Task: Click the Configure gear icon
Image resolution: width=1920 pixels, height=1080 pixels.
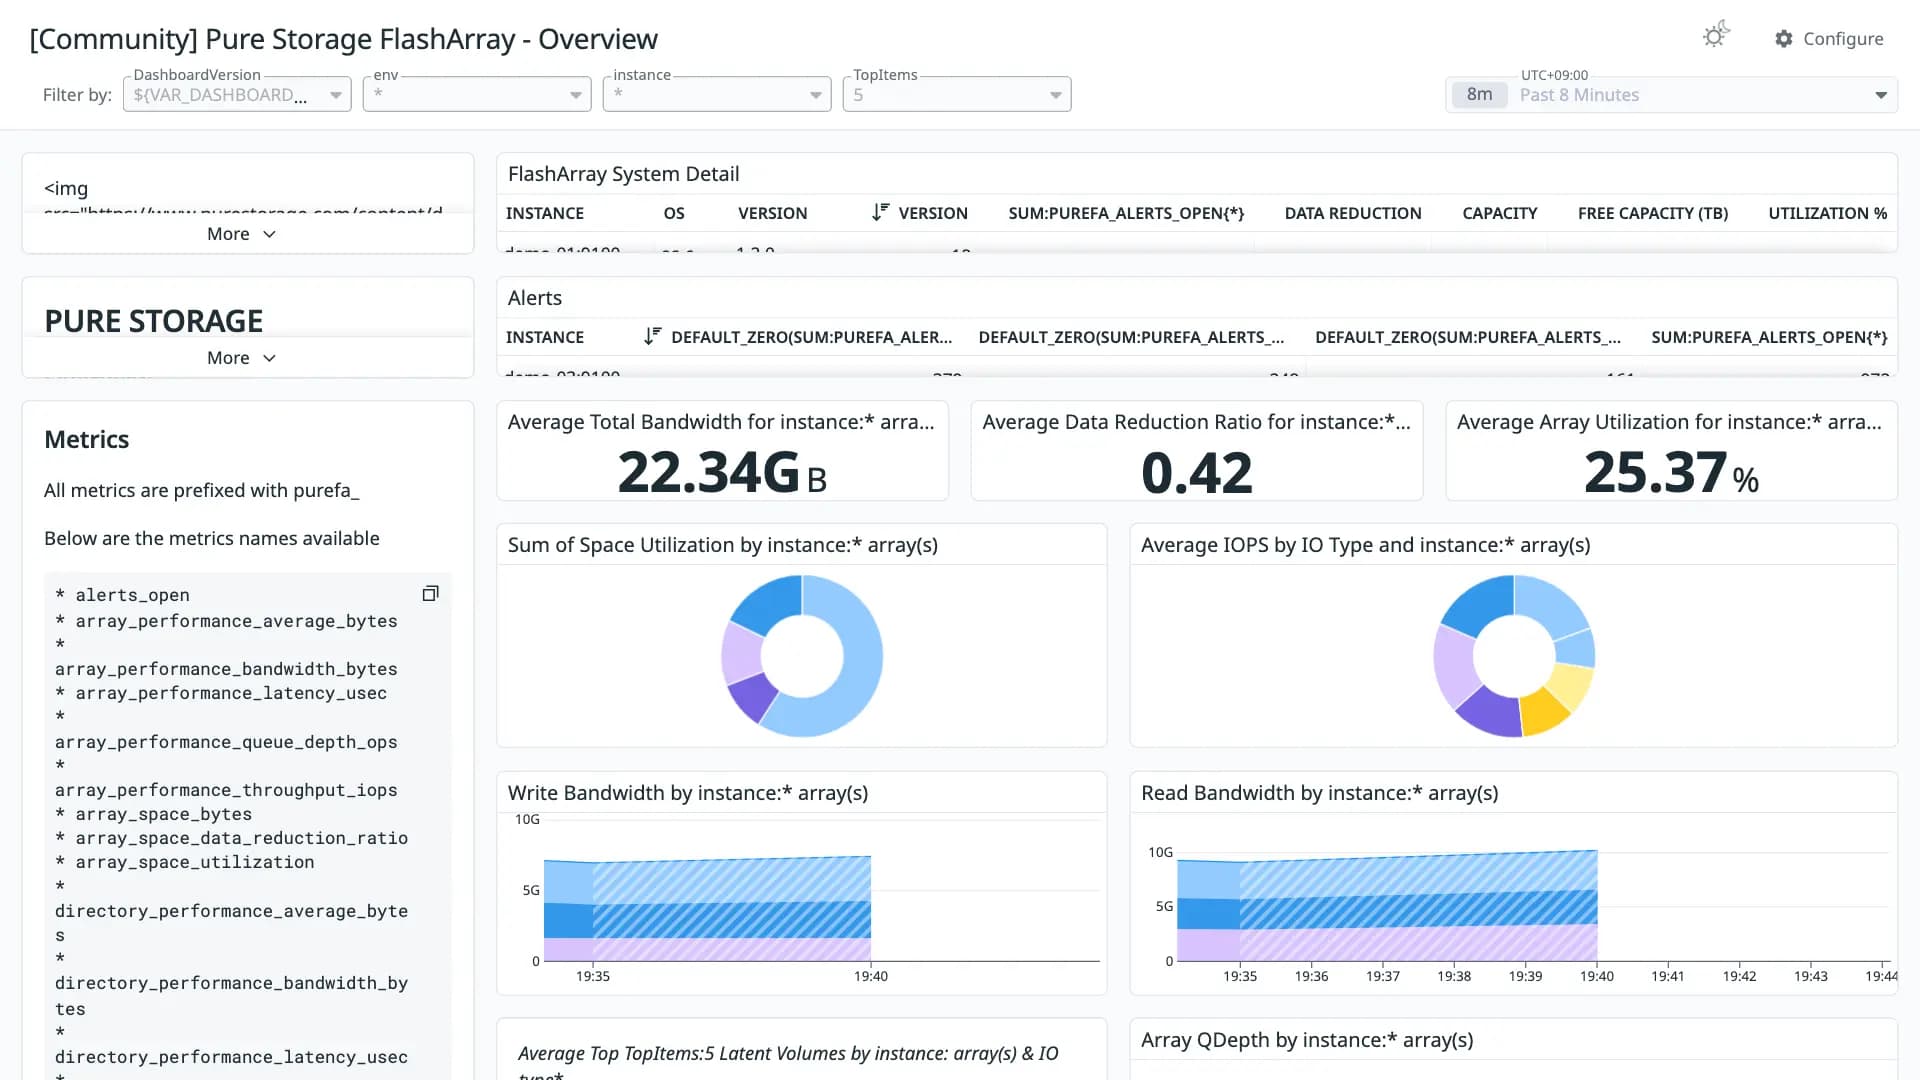Action: click(1784, 38)
